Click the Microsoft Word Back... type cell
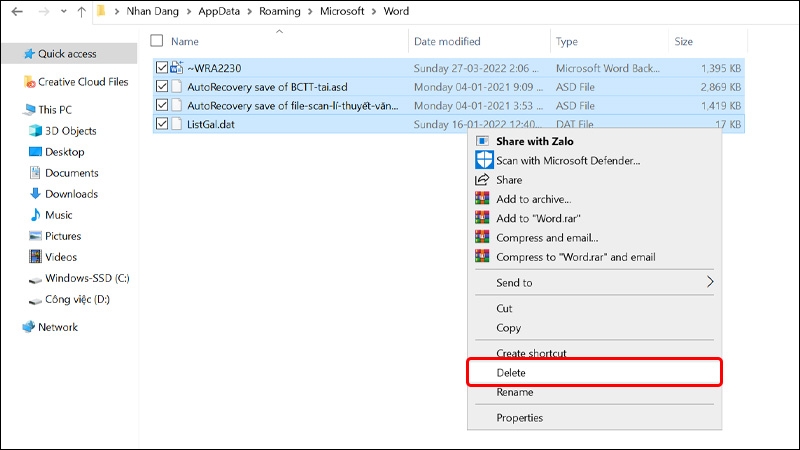 pyautogui.click(x=607, y=68)
